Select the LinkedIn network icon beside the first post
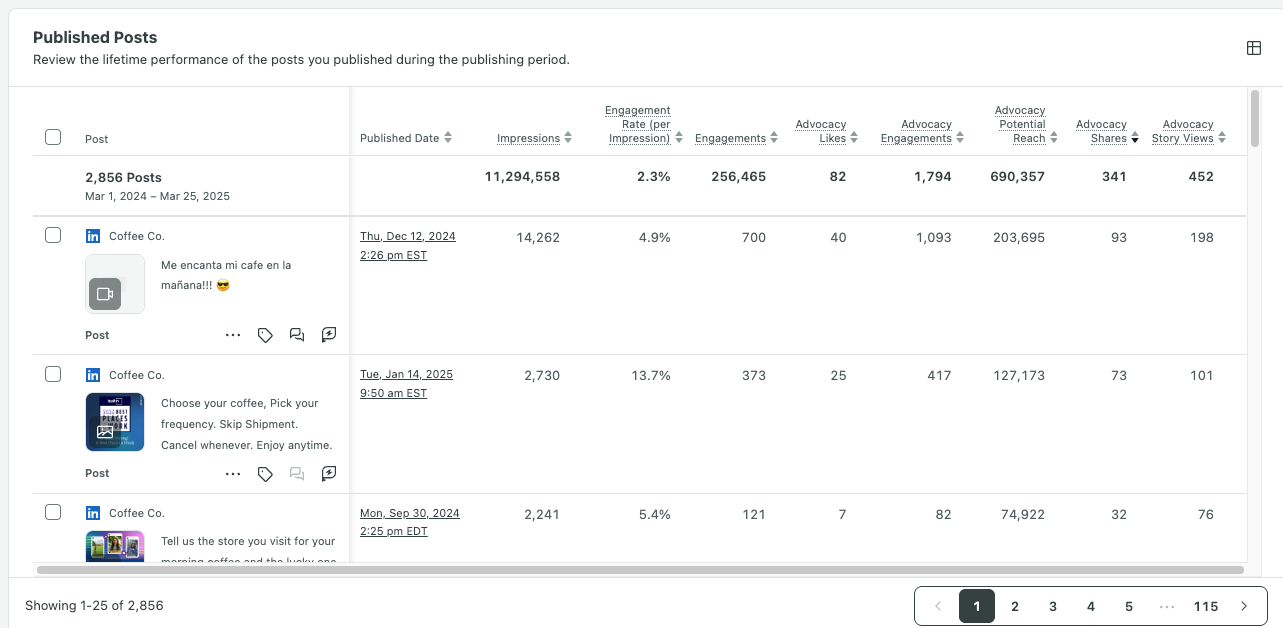The image size is (1283, 628). [92, 235]
